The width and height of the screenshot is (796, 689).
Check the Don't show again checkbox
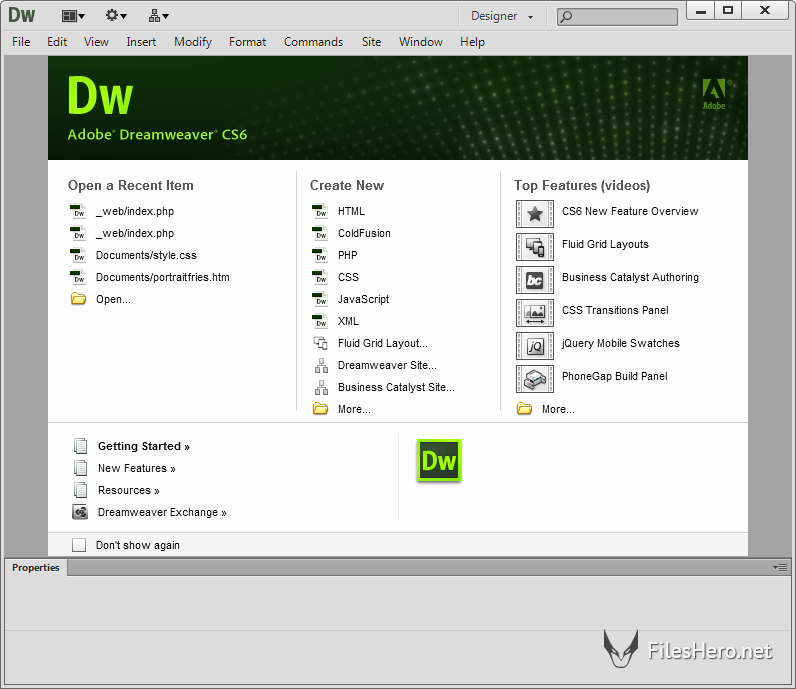click(x=79, y=545)
